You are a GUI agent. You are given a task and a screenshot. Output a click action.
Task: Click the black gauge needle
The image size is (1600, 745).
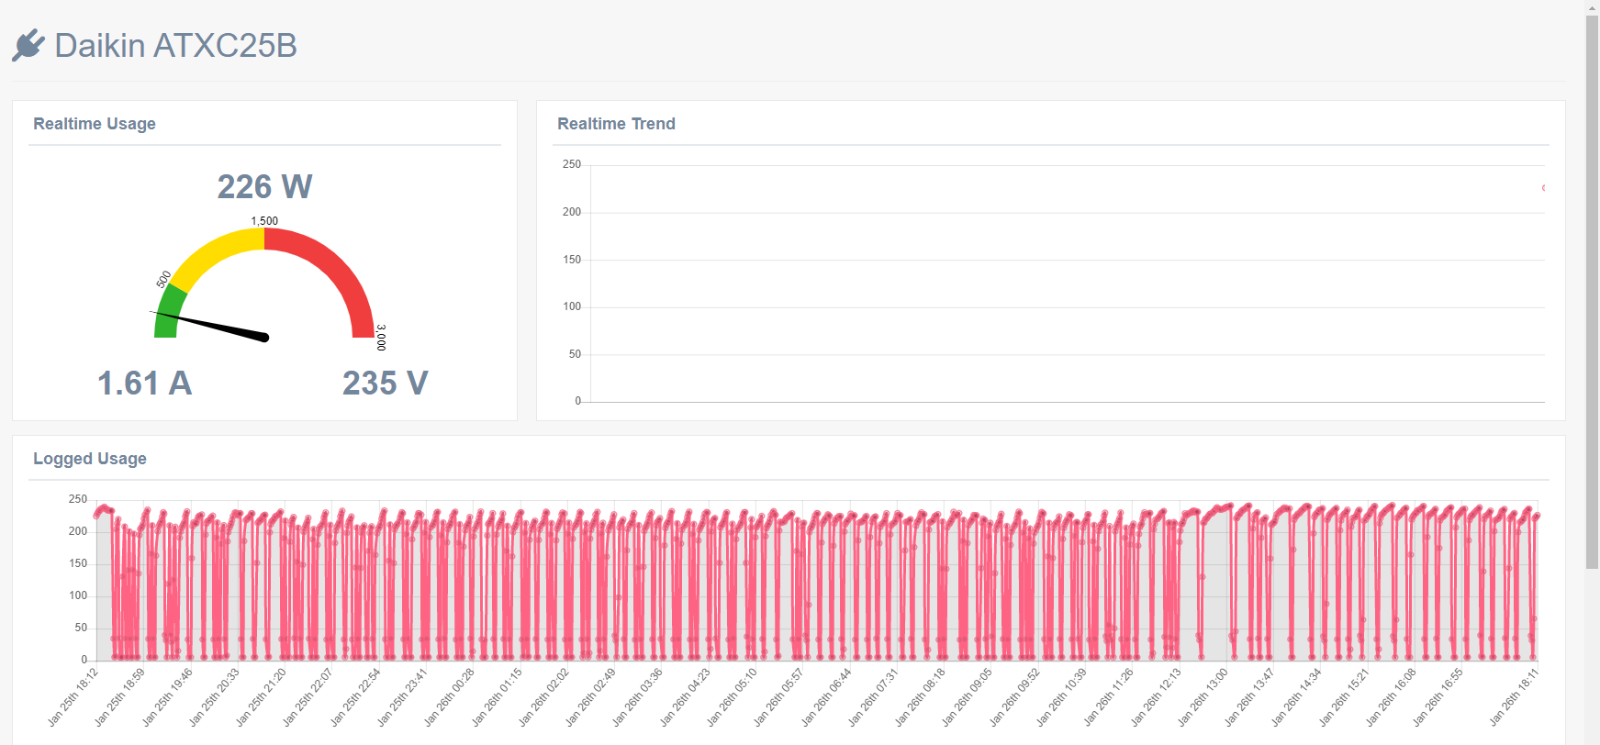[212, 326]
